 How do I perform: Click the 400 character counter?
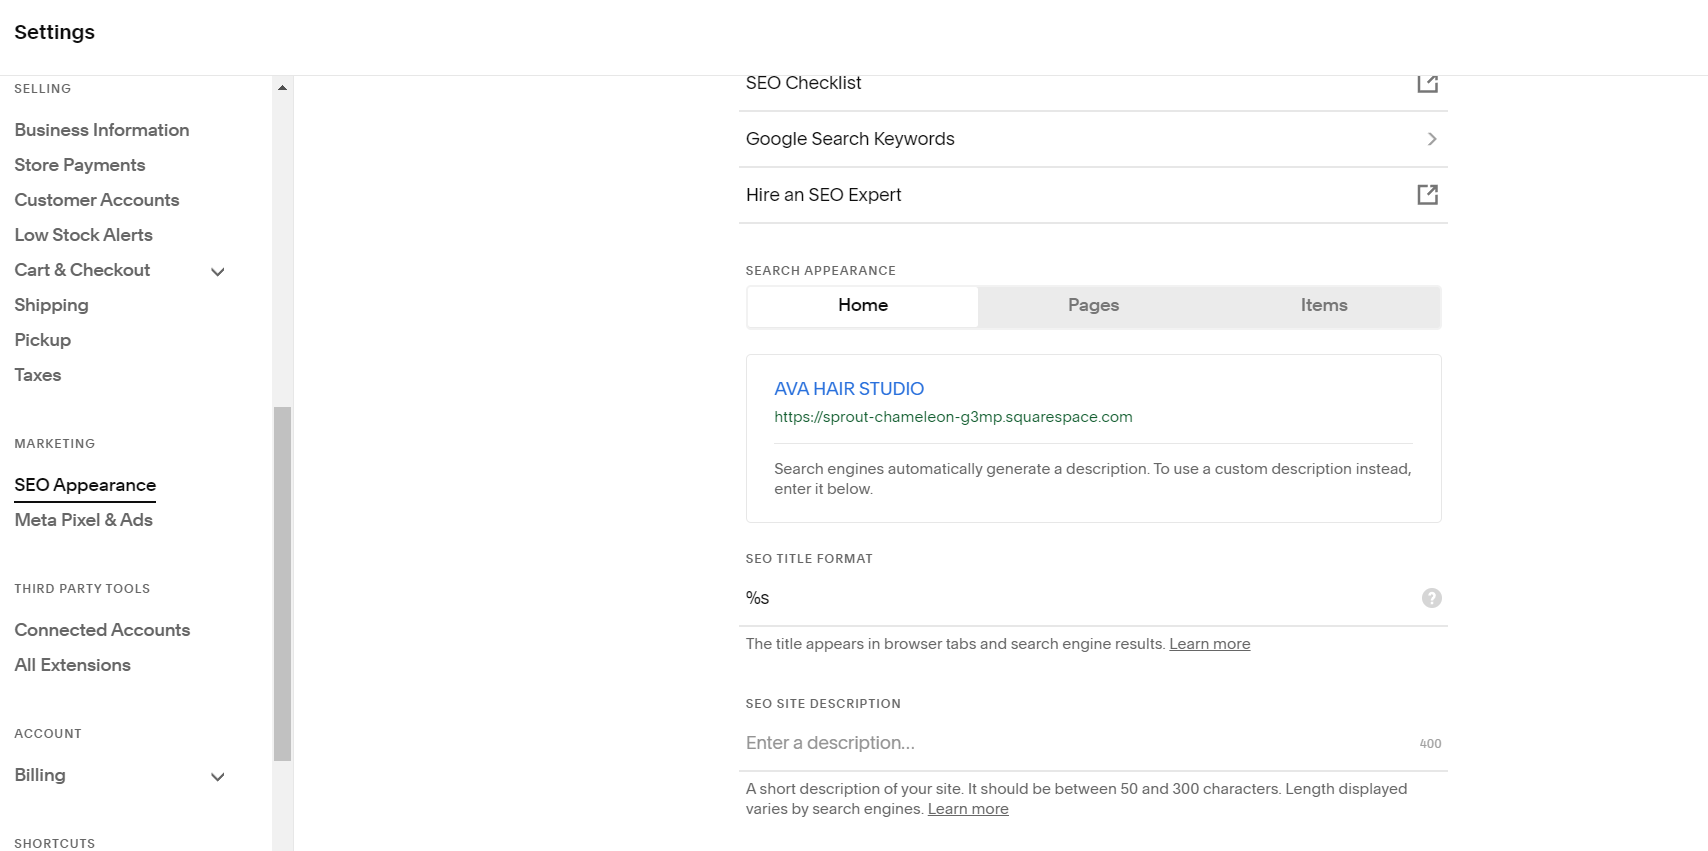pos(1430,744)
